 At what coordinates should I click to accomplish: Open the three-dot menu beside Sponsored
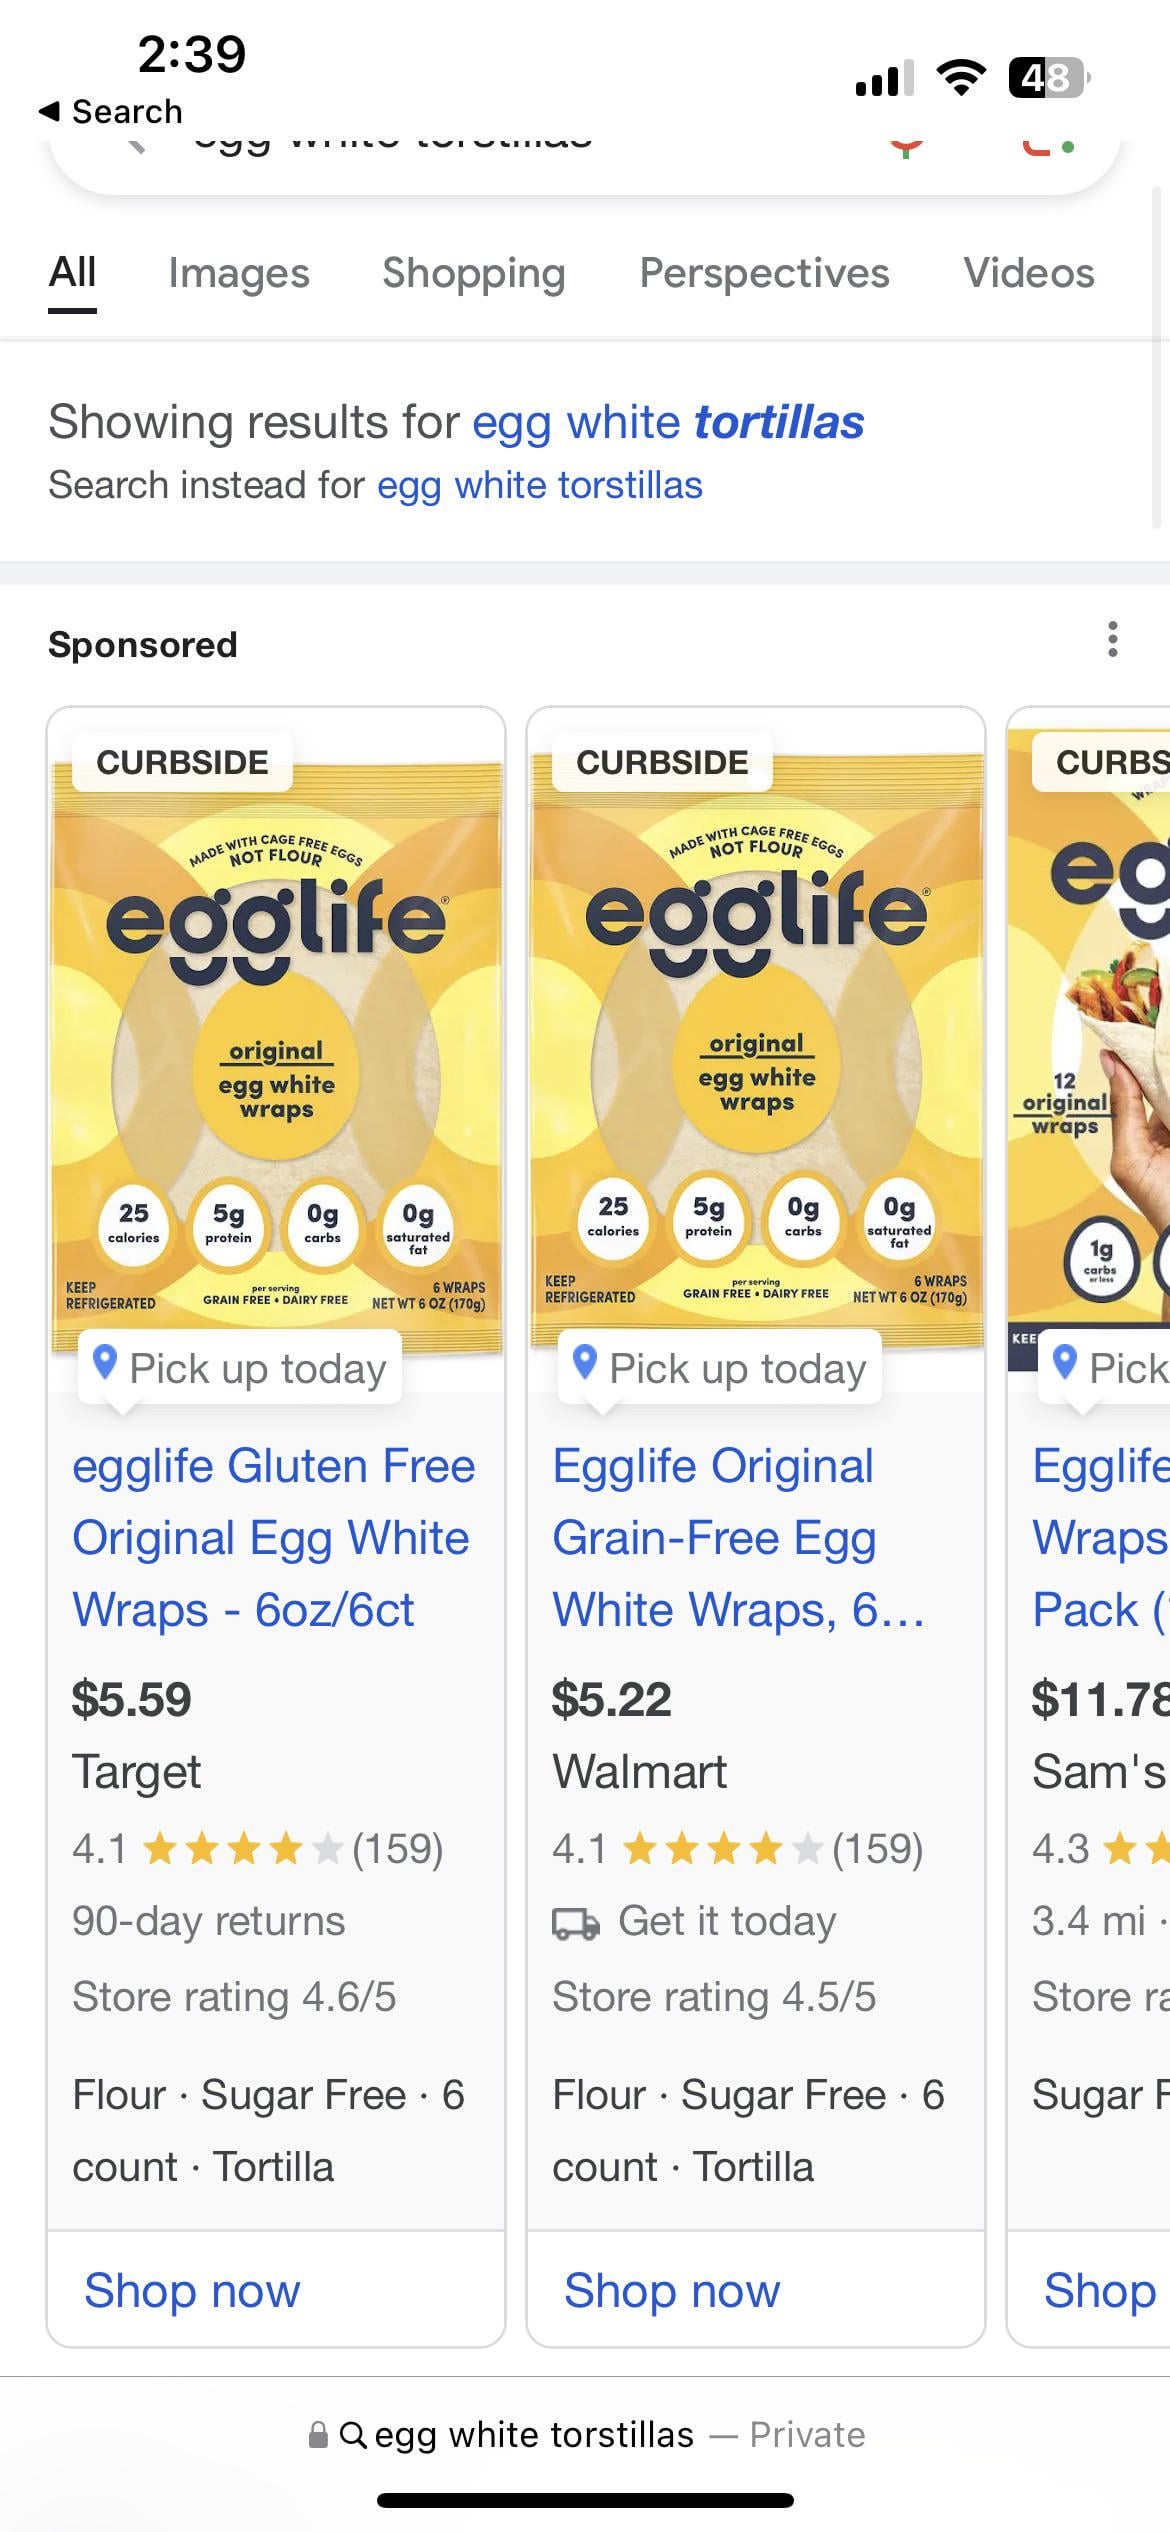(x=1112, y=640)
